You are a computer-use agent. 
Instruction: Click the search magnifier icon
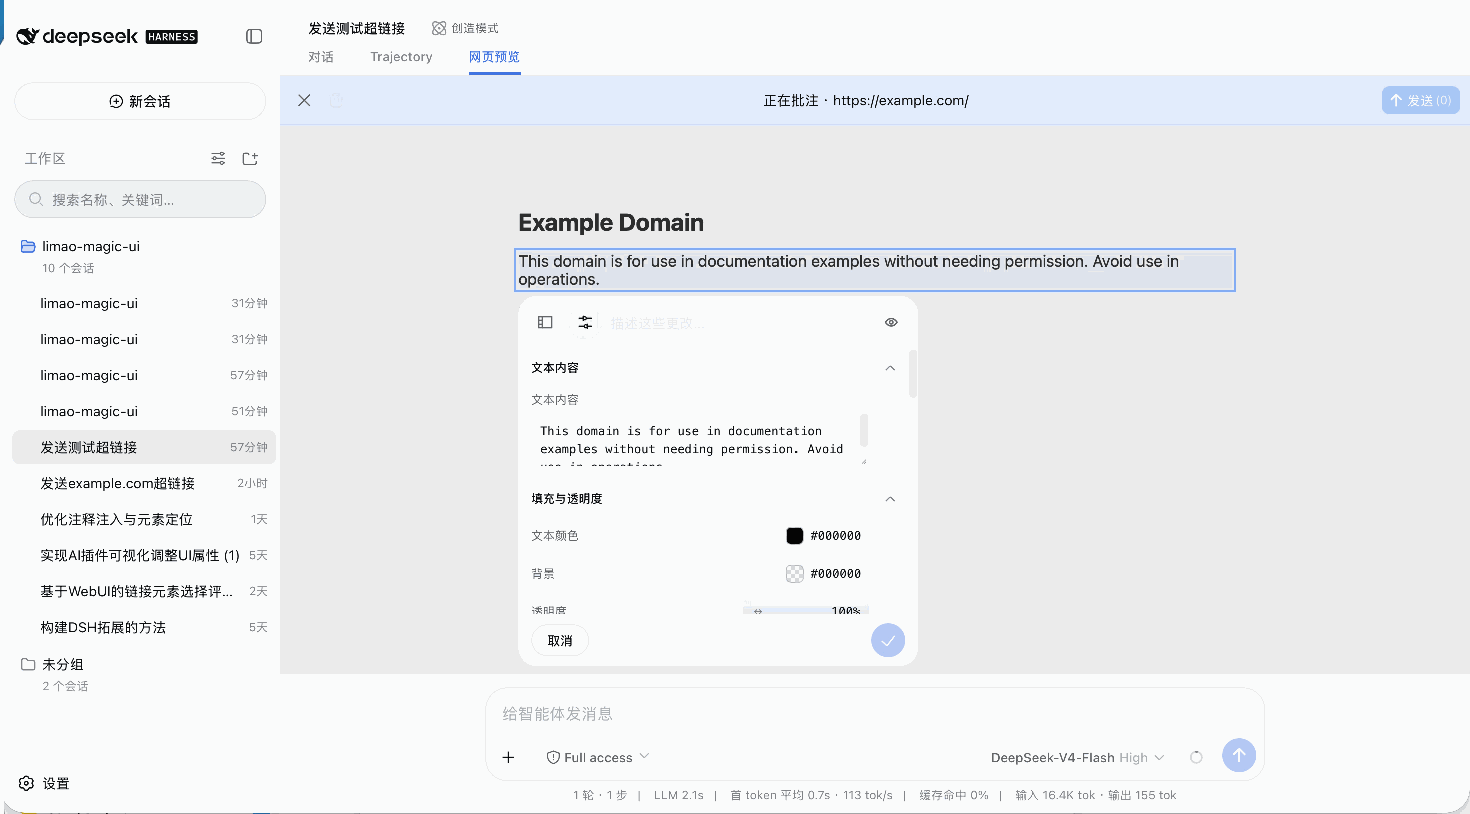[x=36, y=199]
